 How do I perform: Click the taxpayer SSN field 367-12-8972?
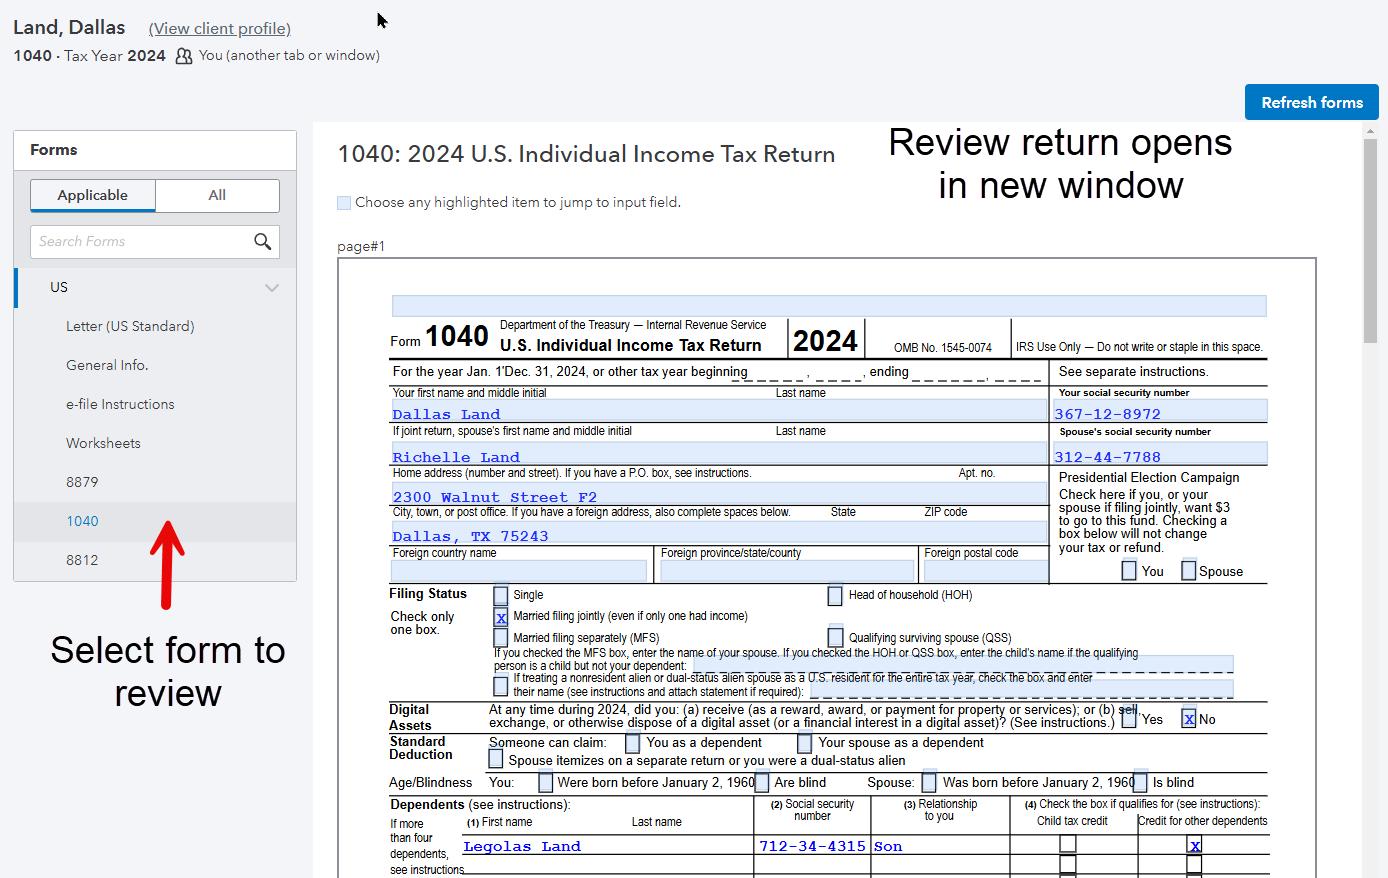click(x=1160, y=411)
